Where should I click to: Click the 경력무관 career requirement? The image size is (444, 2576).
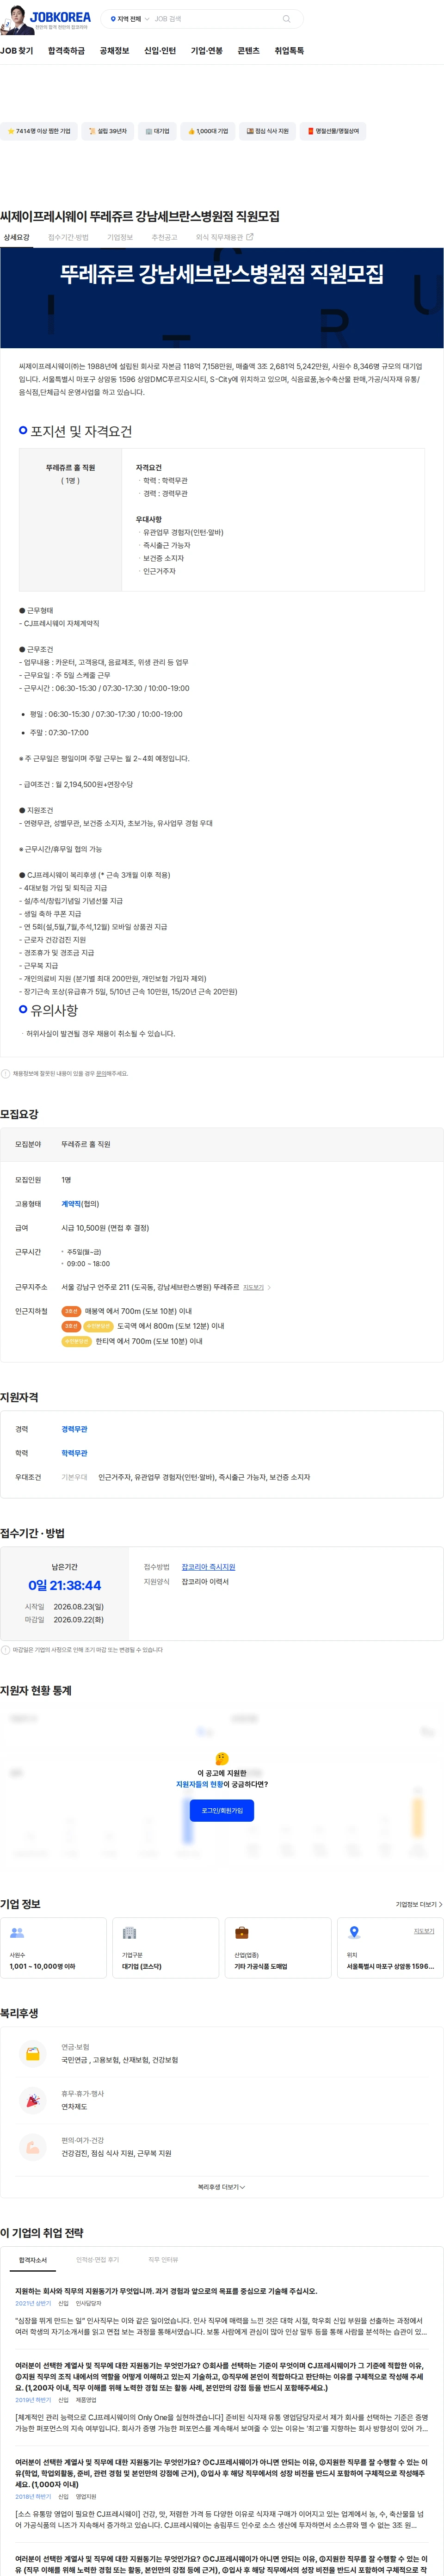[x=74, y=1428]
